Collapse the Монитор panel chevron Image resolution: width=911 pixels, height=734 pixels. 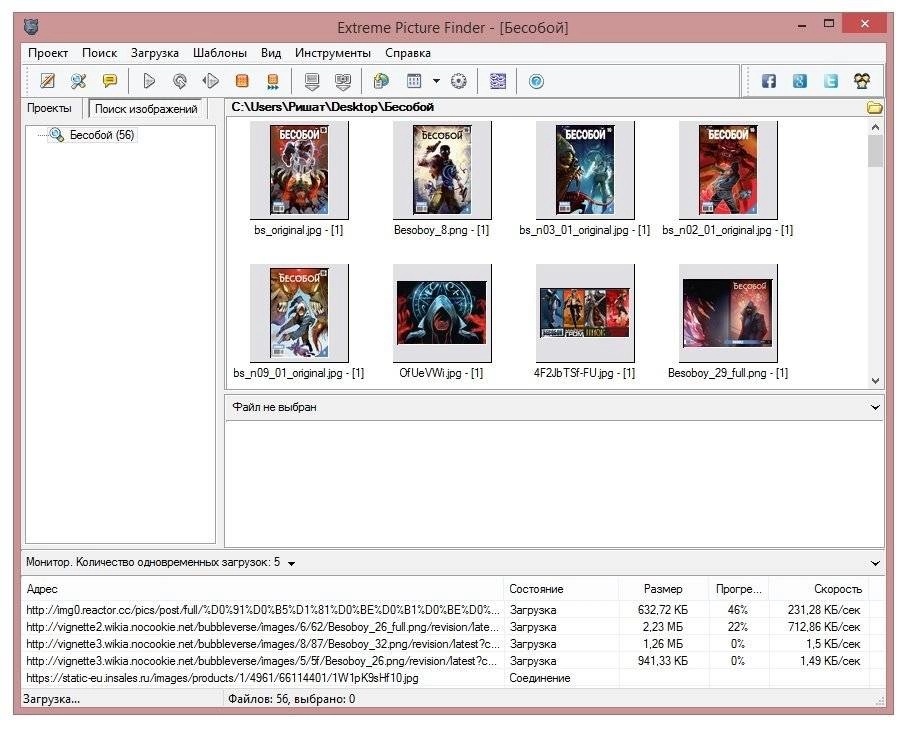(x=875, y=563)
